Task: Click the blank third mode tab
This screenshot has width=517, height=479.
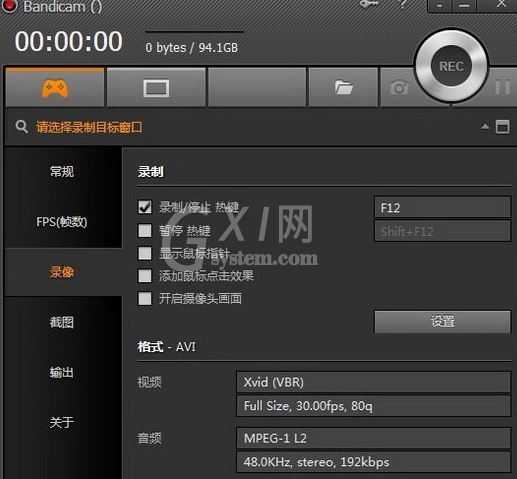Action: click(257, 88)
